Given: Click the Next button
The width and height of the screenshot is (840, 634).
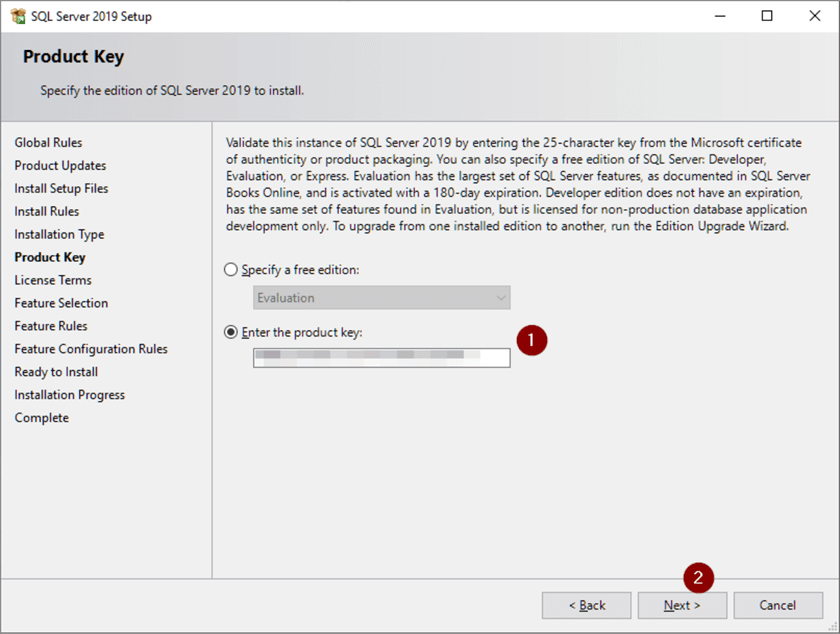Looking at the screenshot, I should pos(682,605).
